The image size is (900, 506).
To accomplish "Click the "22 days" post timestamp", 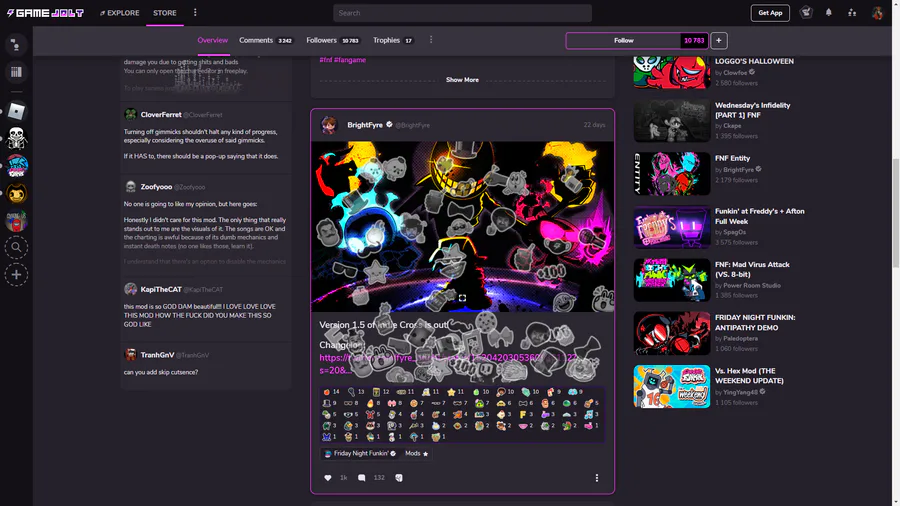I will pos(594,124).
